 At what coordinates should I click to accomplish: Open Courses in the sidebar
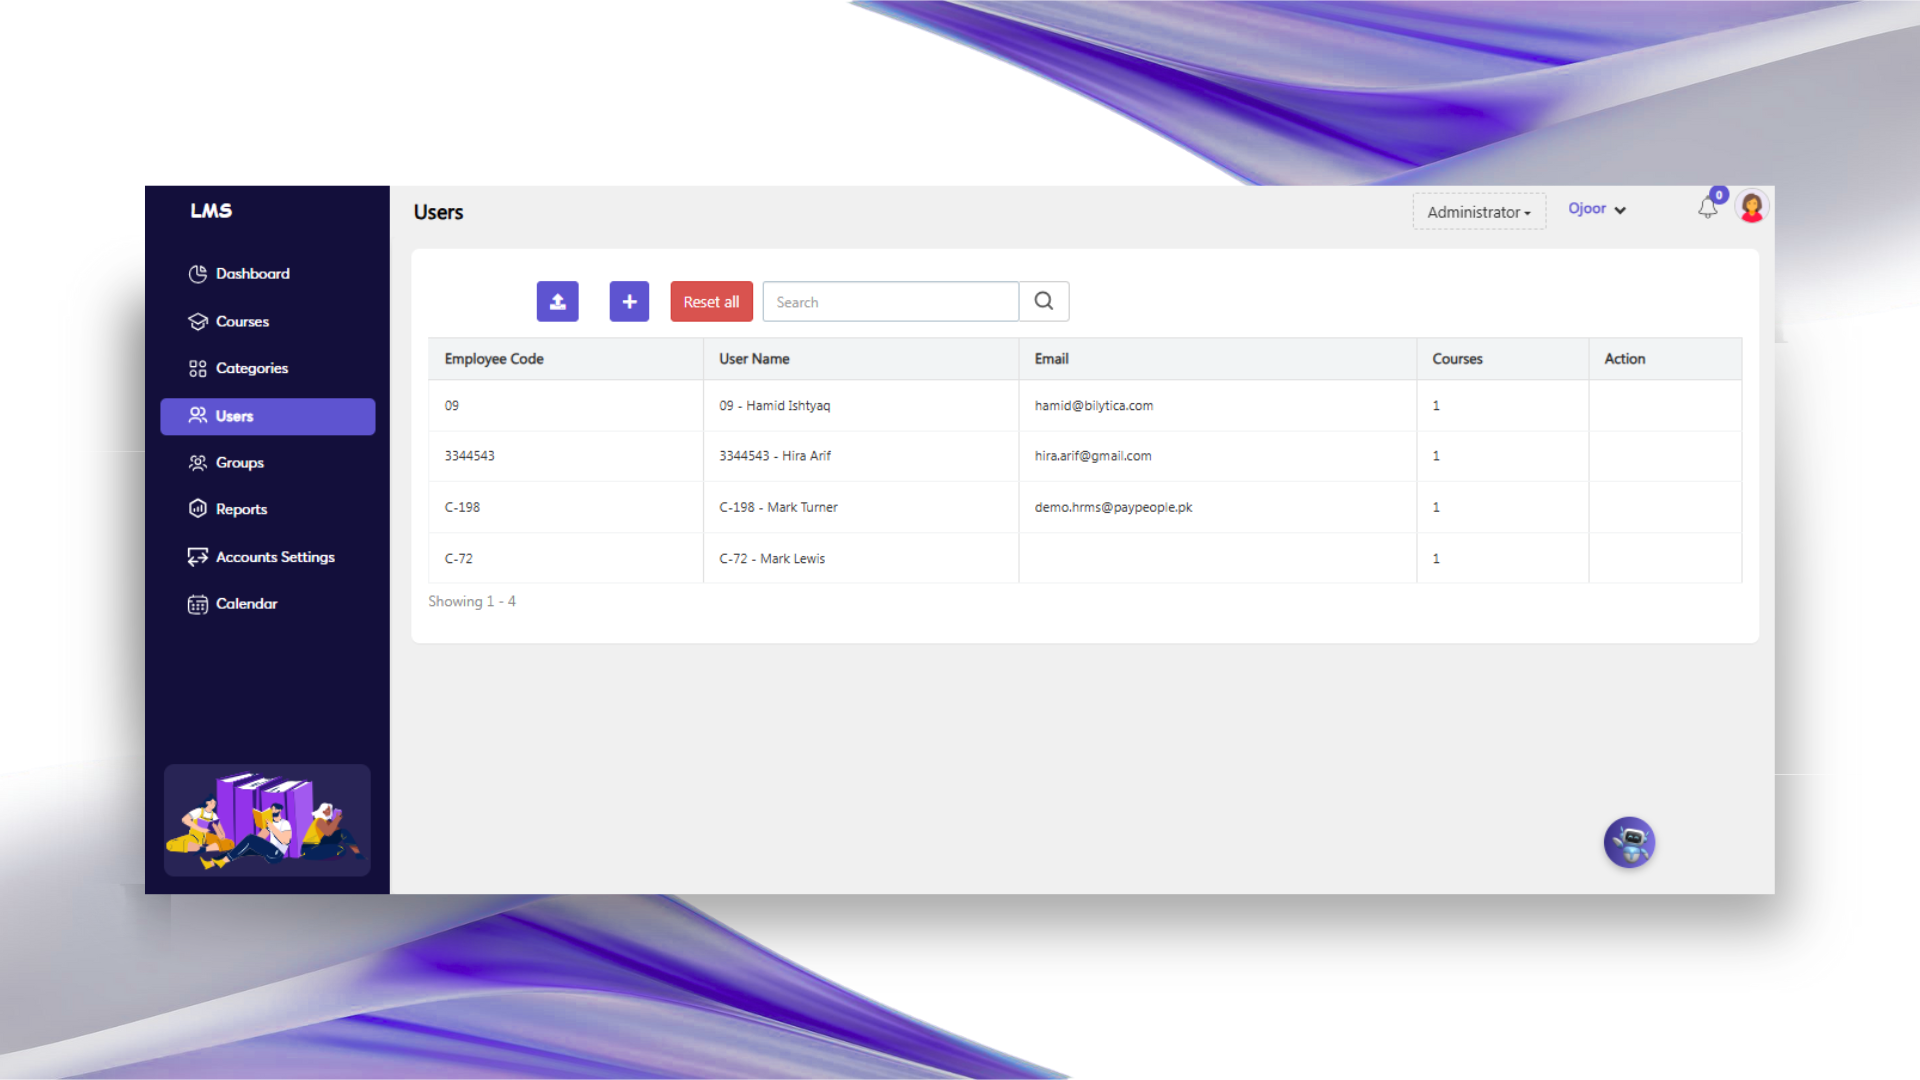242,322
